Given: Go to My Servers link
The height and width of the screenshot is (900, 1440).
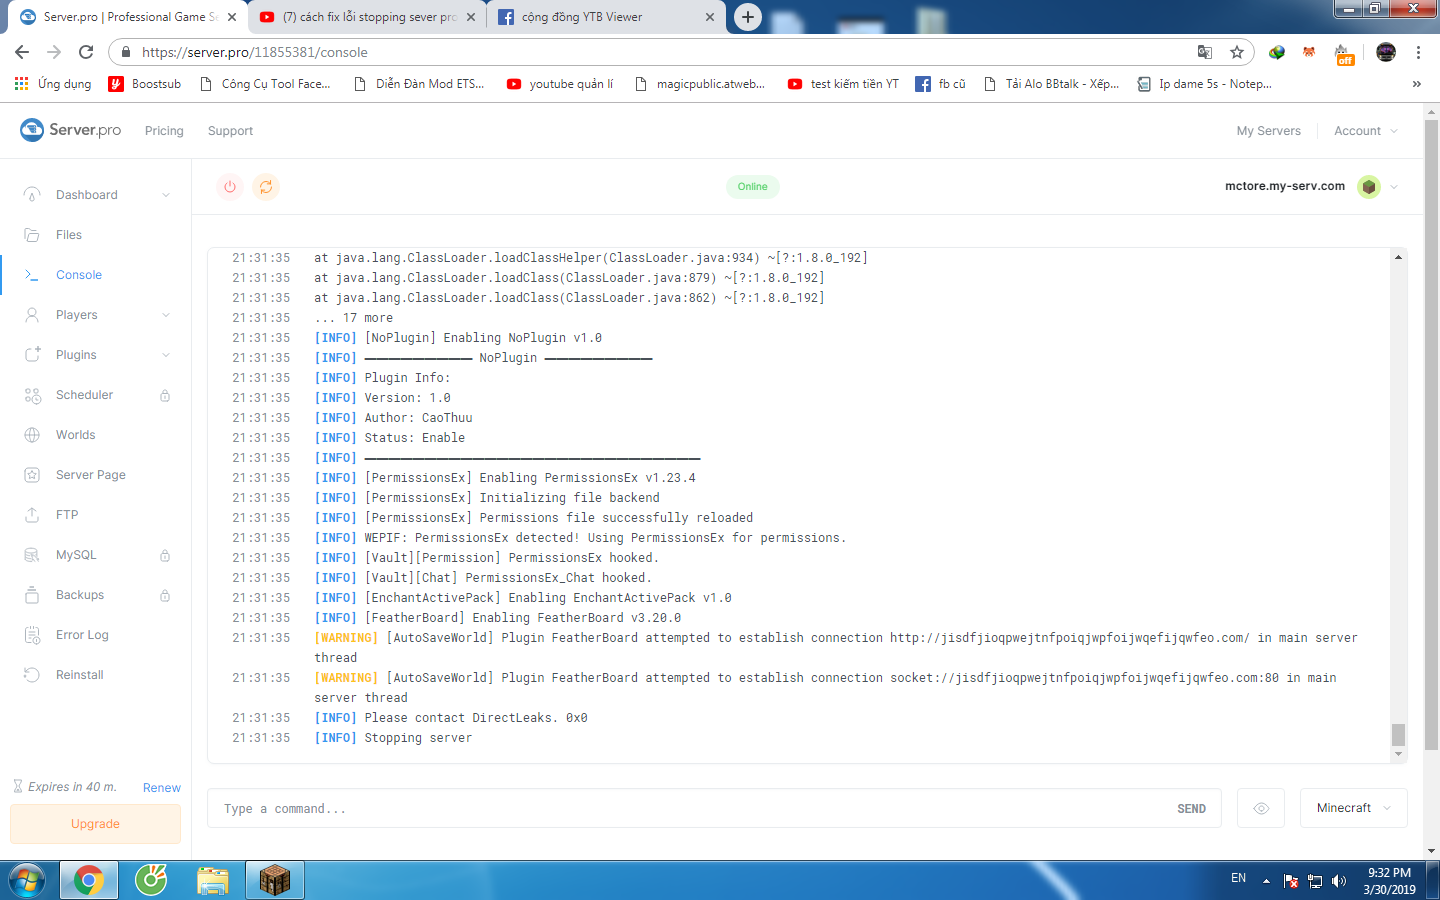Looking at the screenshot, I should tap(1269, 131).
